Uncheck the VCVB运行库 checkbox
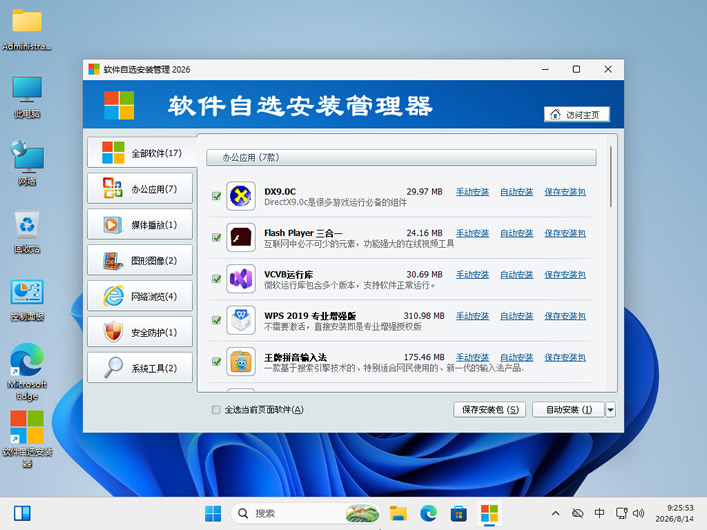This screenshot has height=530, width=707. [x=216, y=279]
